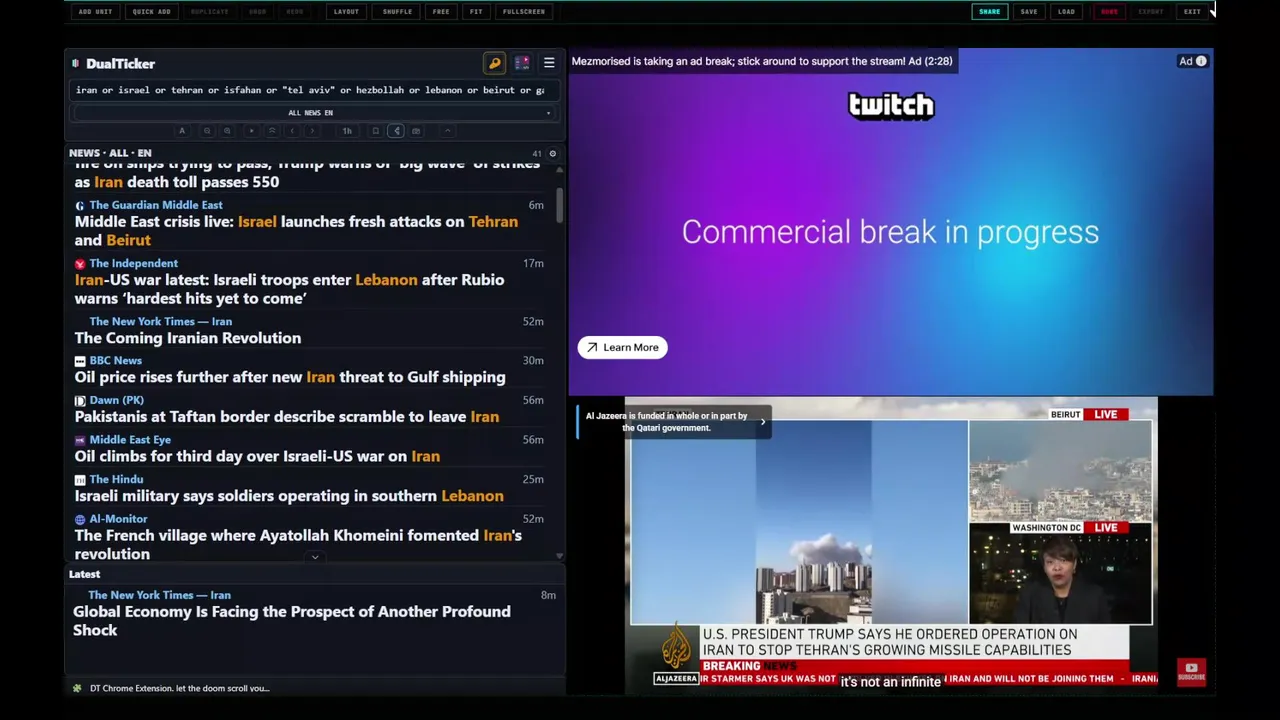The width and height of the screenshot is (1280, 720).
Task: Click the next arrow in ticker toolbar
Action: (312, 131)
